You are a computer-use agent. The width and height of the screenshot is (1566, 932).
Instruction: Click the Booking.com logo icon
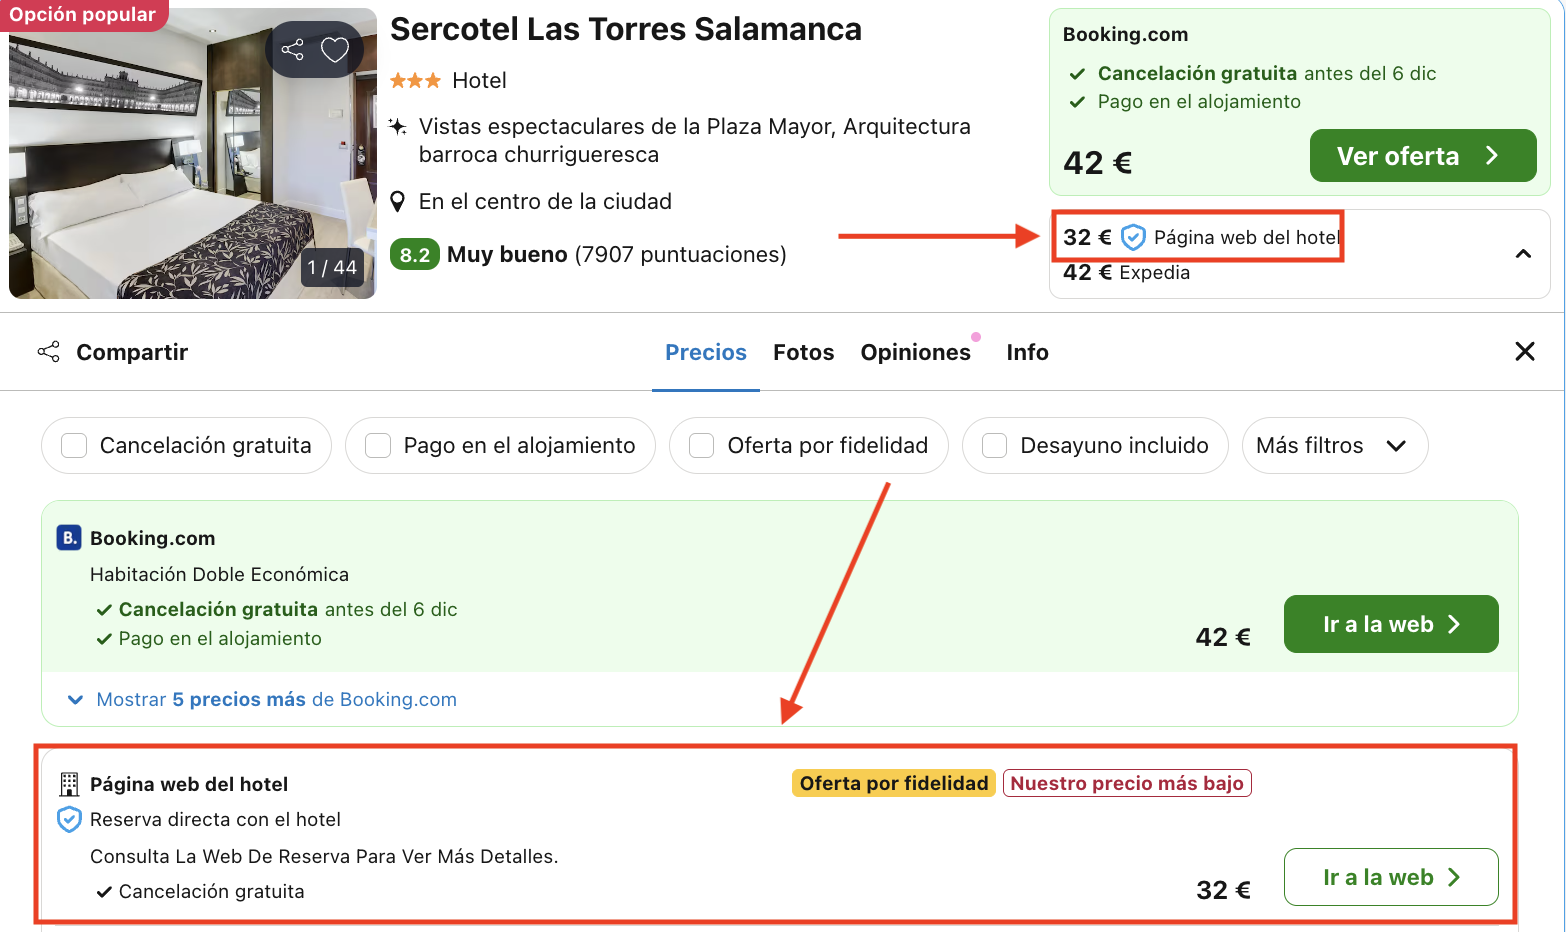point(67,537)
